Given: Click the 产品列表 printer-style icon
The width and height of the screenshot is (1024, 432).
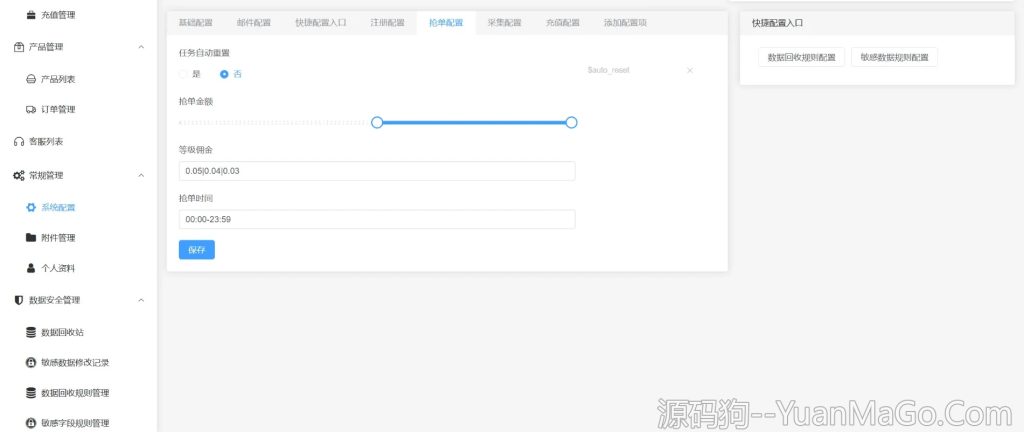Looking at the screenshot, I should pos(31,79).
